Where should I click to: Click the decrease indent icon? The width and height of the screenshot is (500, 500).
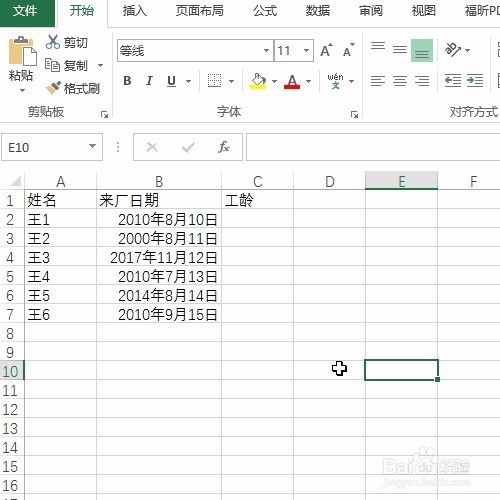[x=453, y=81]
